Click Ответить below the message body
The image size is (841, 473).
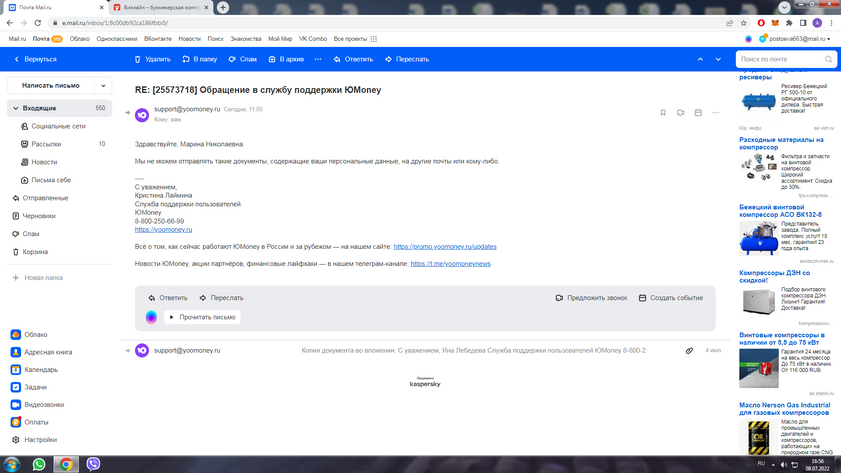coord(168,298)
